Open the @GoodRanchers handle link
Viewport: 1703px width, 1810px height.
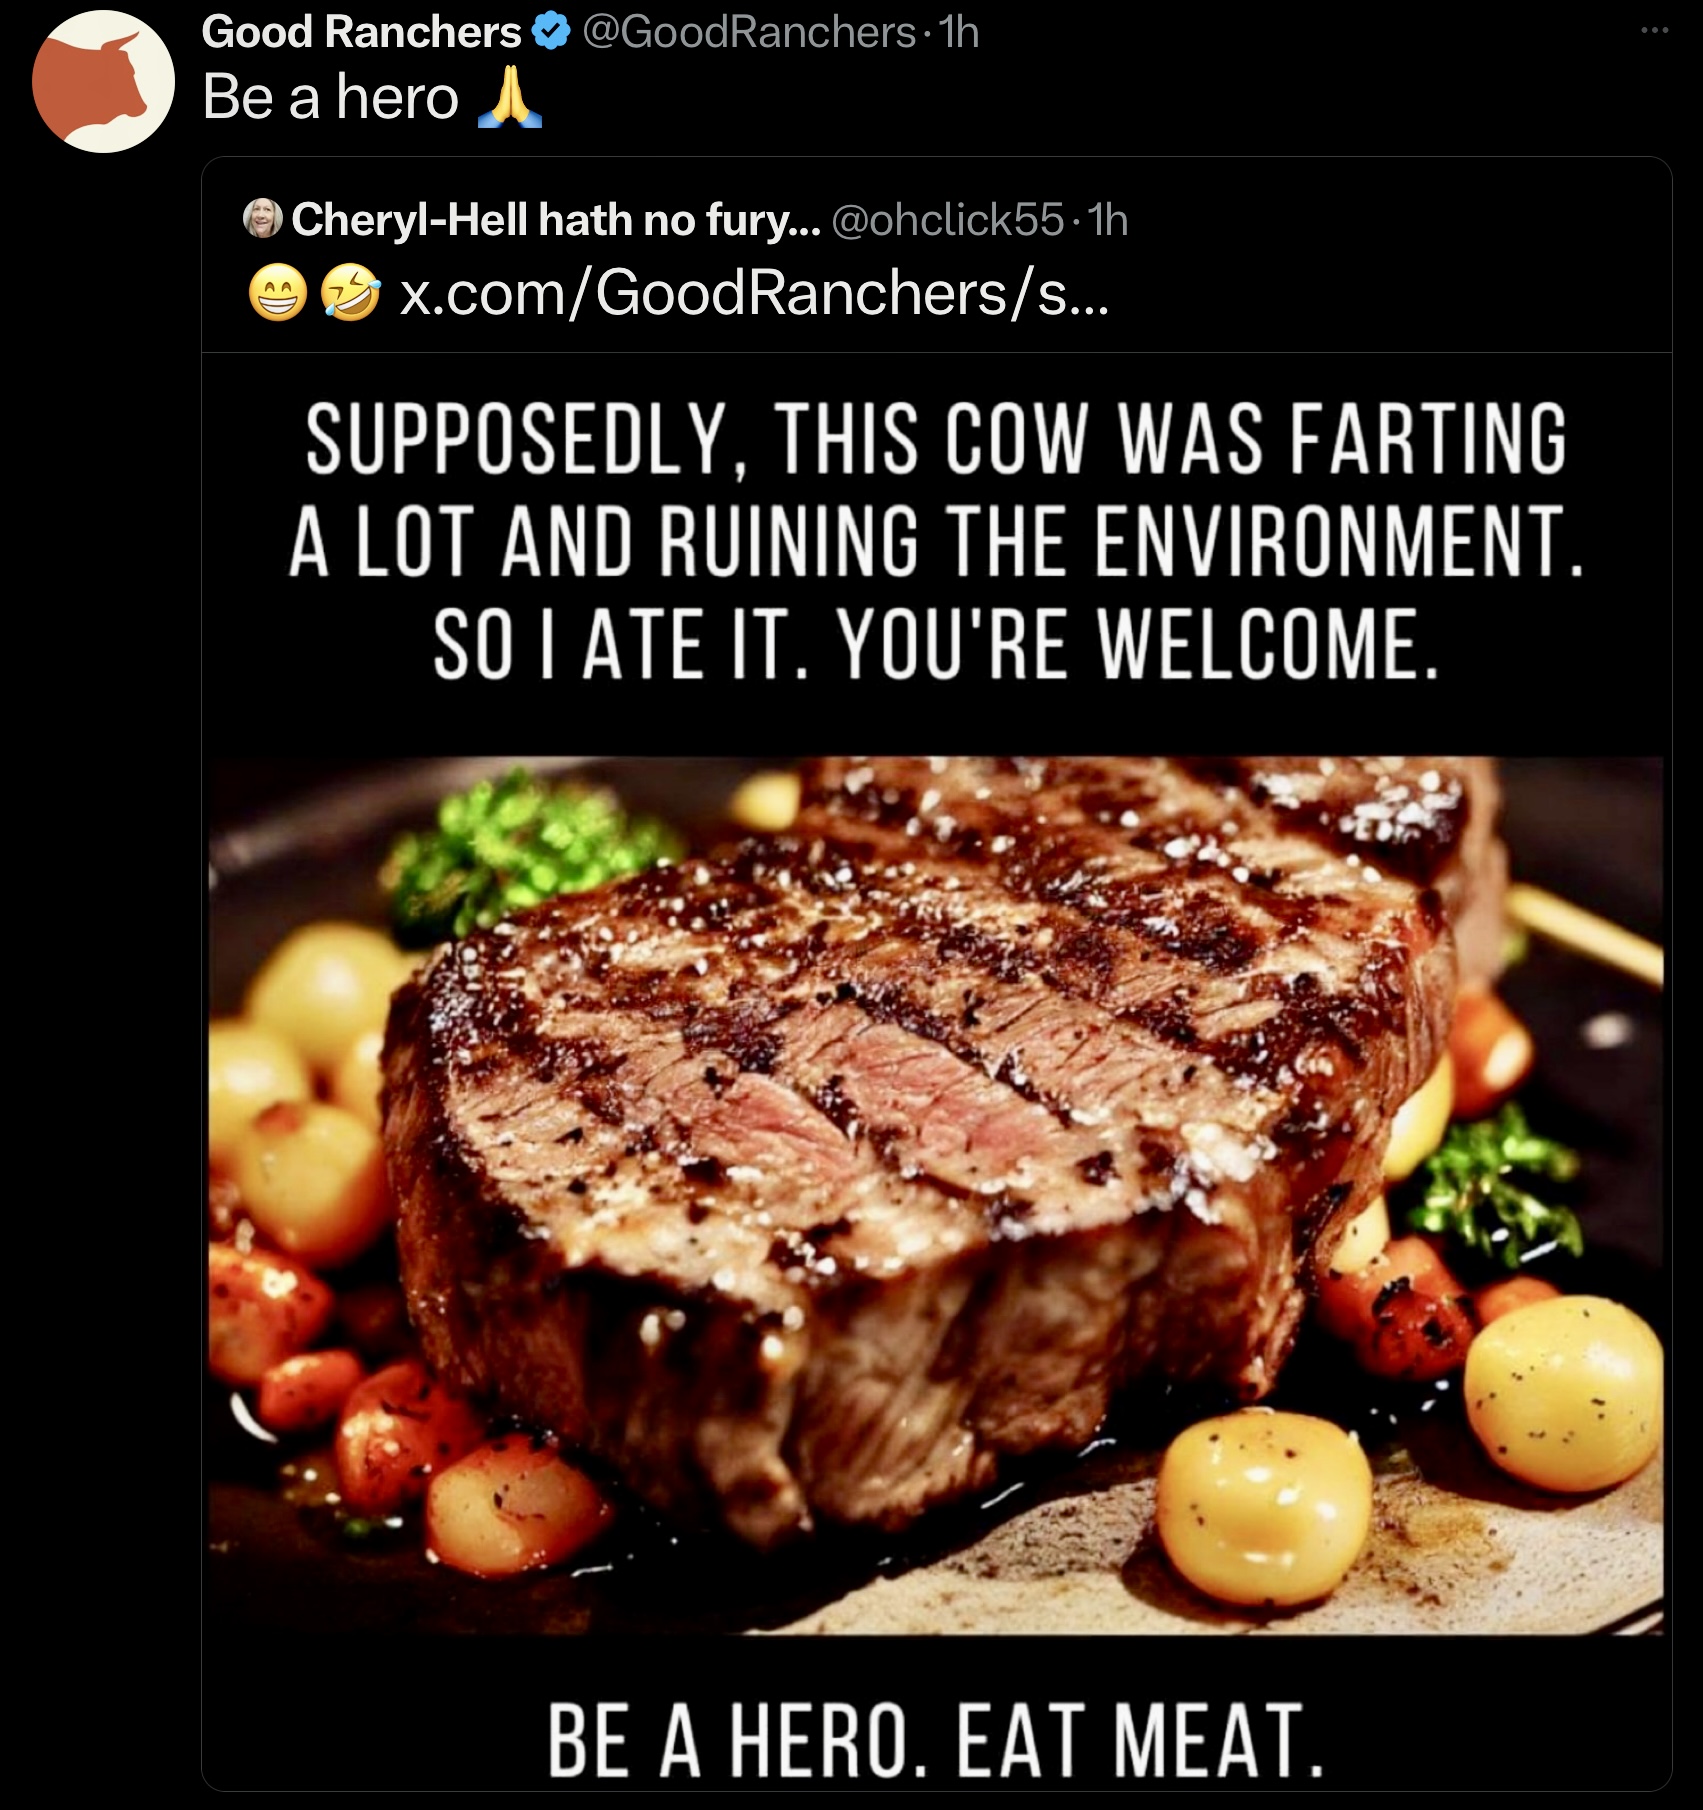747,33
